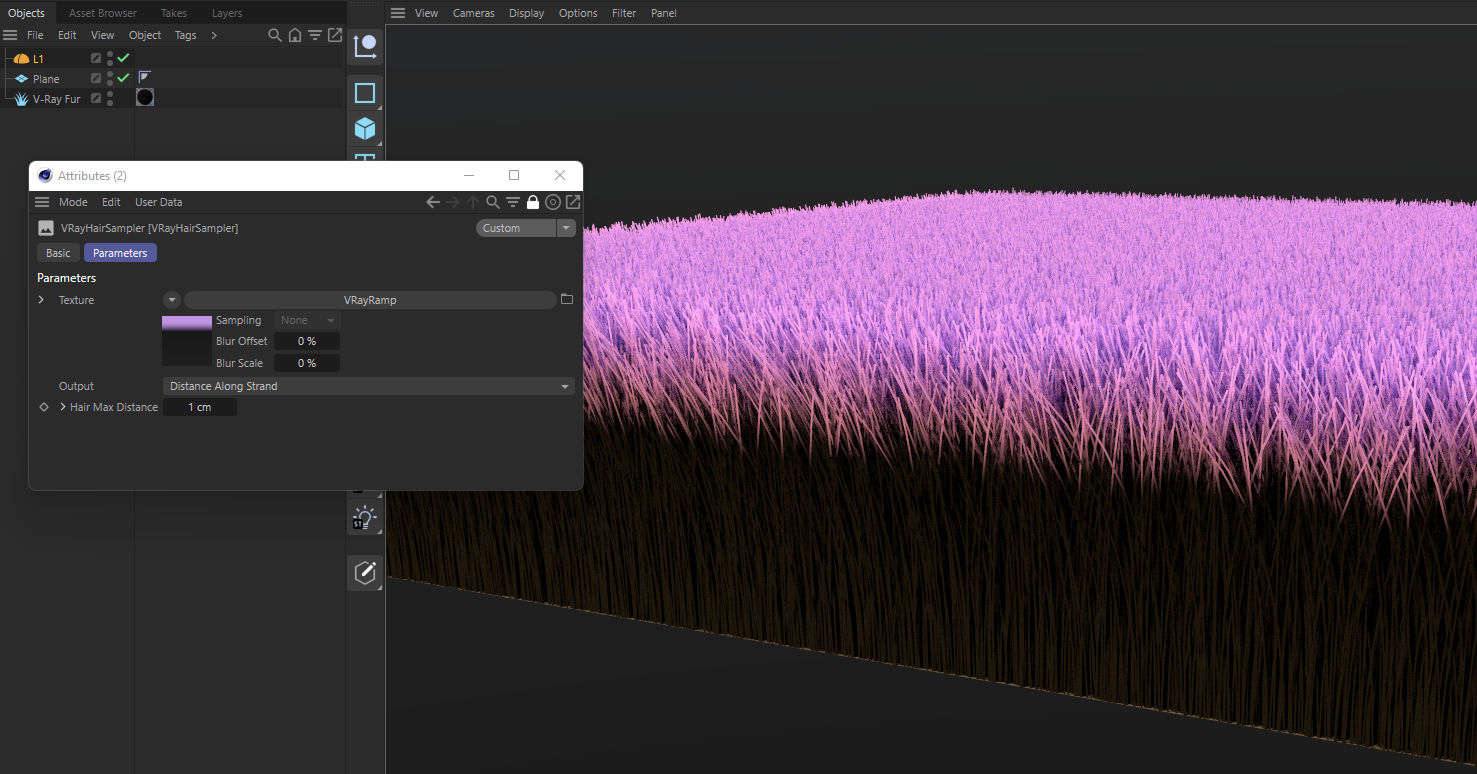Screen dimensions: 1477x774
Task: Click the L1 light object icon
Action: (21, 59)
